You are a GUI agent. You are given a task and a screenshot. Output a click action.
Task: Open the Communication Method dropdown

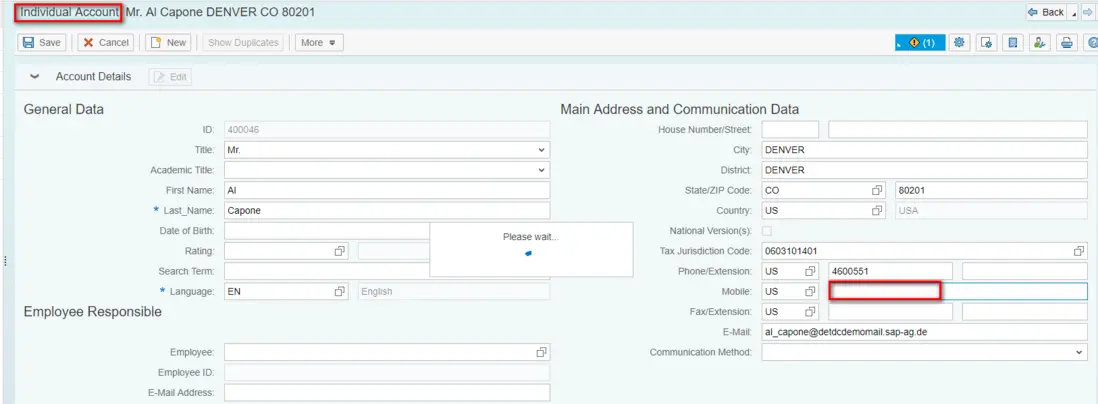point(1079,352)
